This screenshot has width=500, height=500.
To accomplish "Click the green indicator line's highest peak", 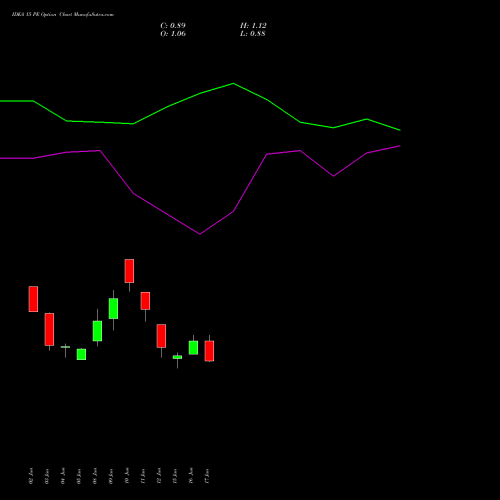I will (233, 83).
